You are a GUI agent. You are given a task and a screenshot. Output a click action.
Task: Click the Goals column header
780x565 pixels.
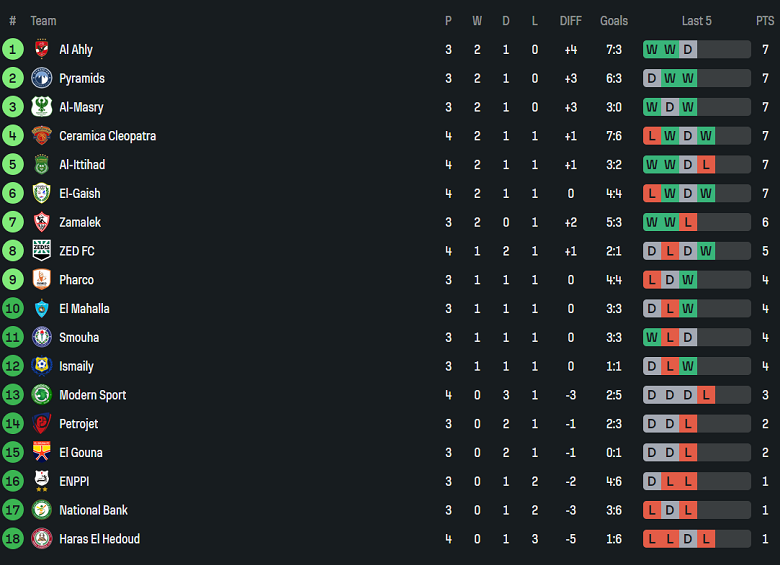pyautogui.click(x=614, y=21)
